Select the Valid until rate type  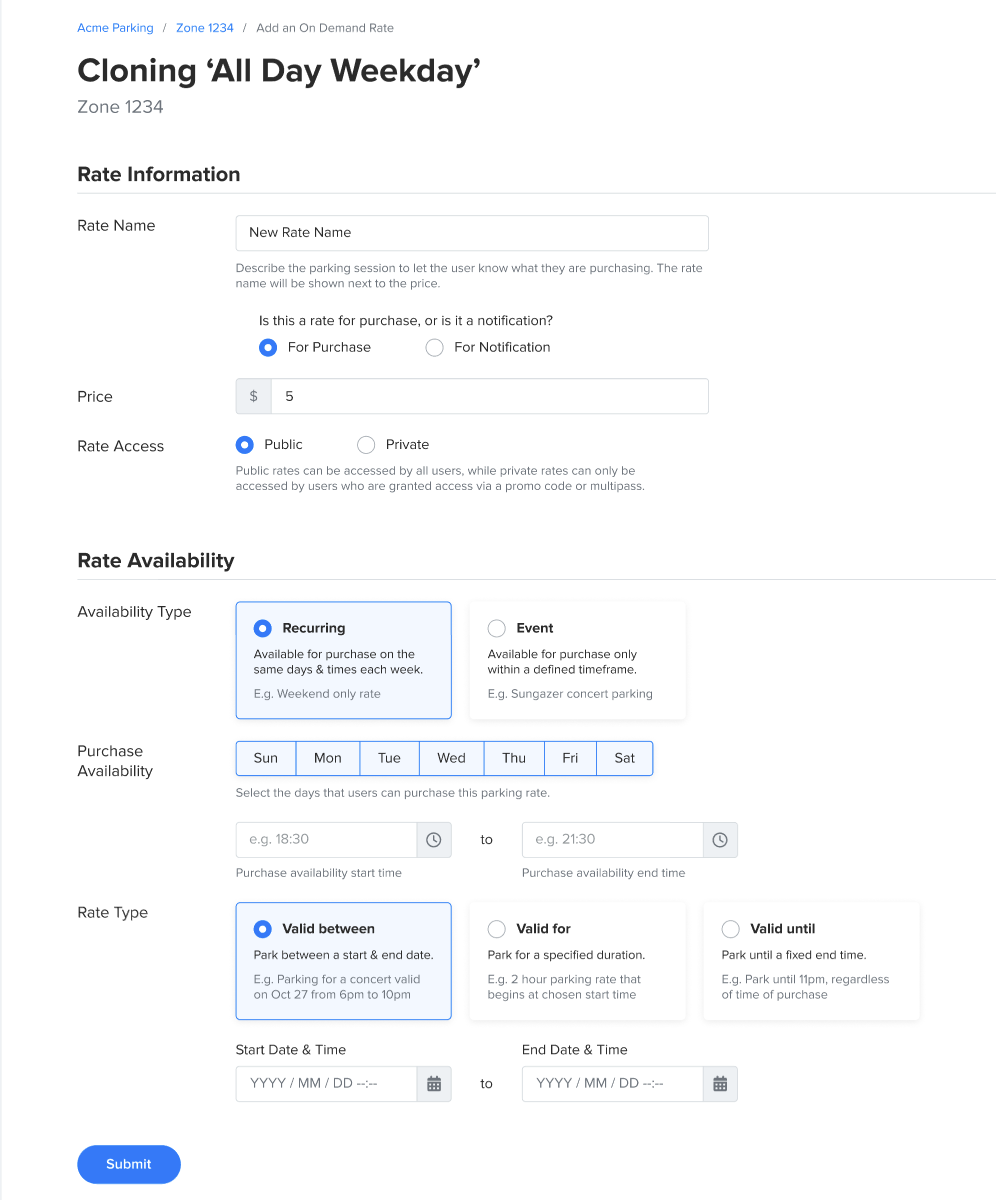coord(731,929)
